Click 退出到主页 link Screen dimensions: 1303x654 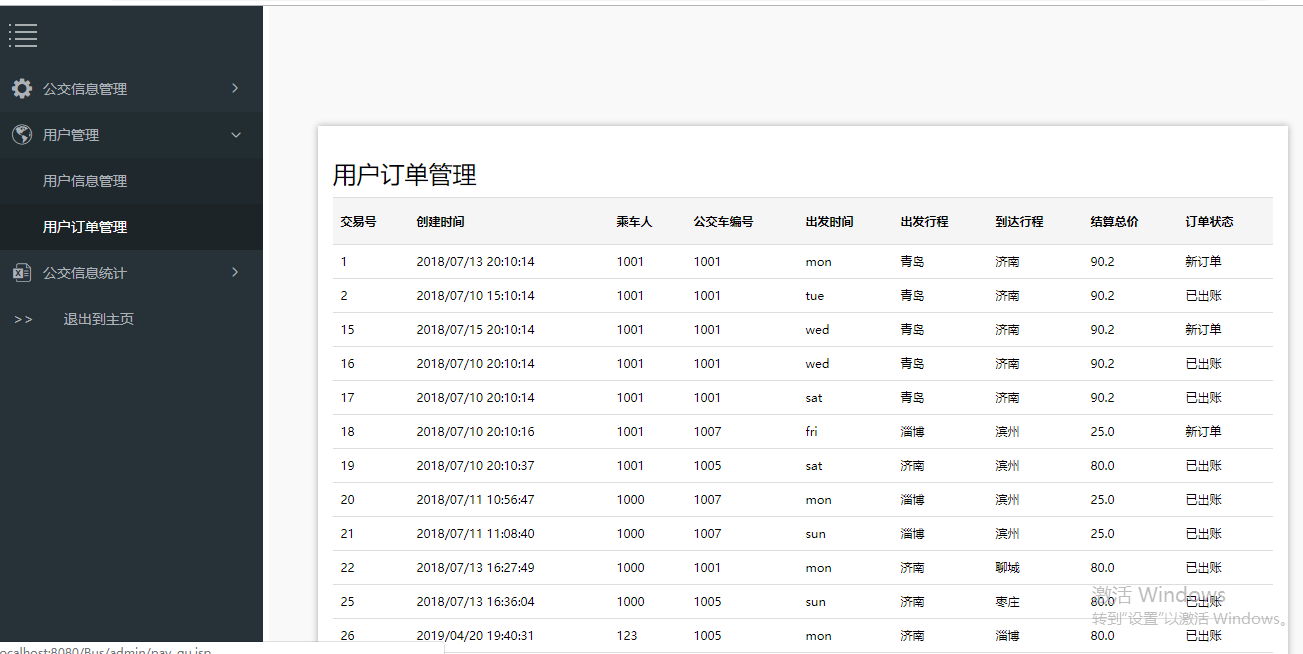pyautogui.click(x=98, y=319)
